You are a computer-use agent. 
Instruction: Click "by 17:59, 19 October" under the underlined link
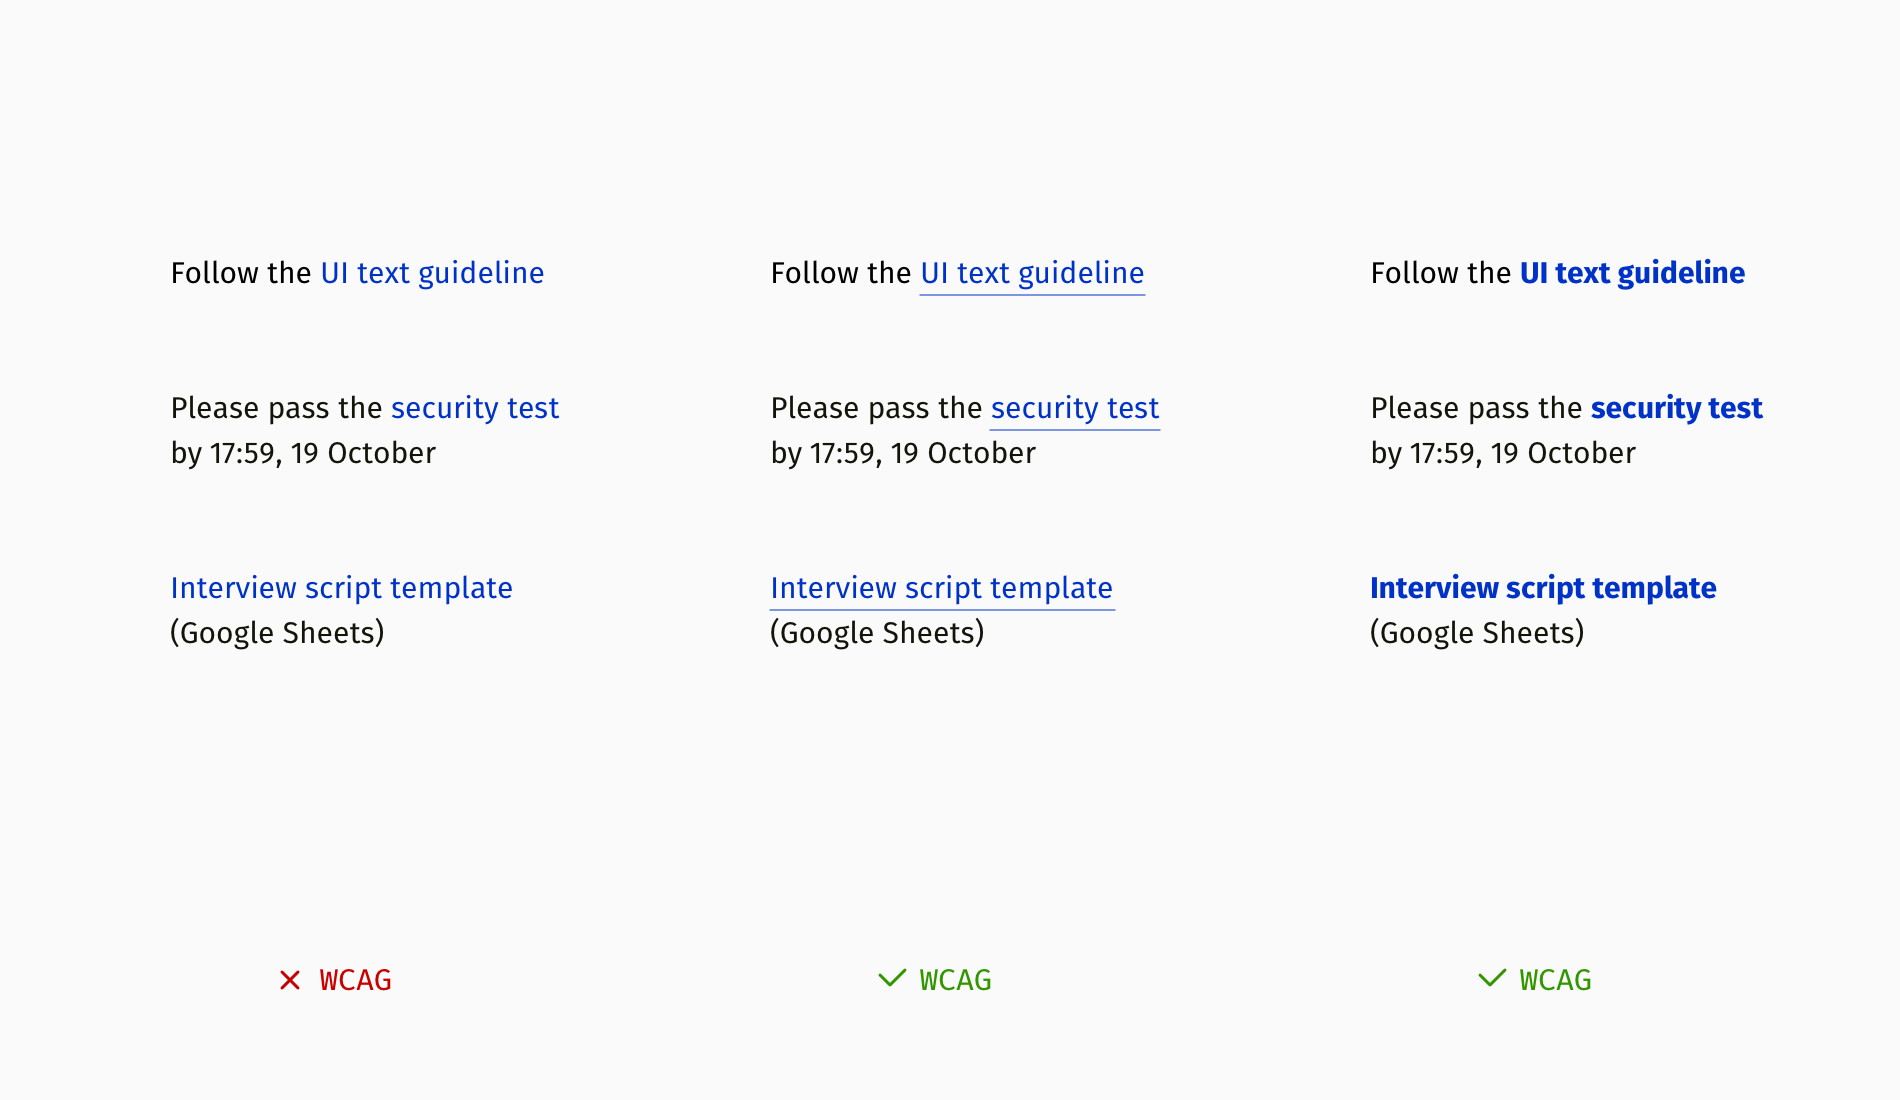tap(903, 453)
